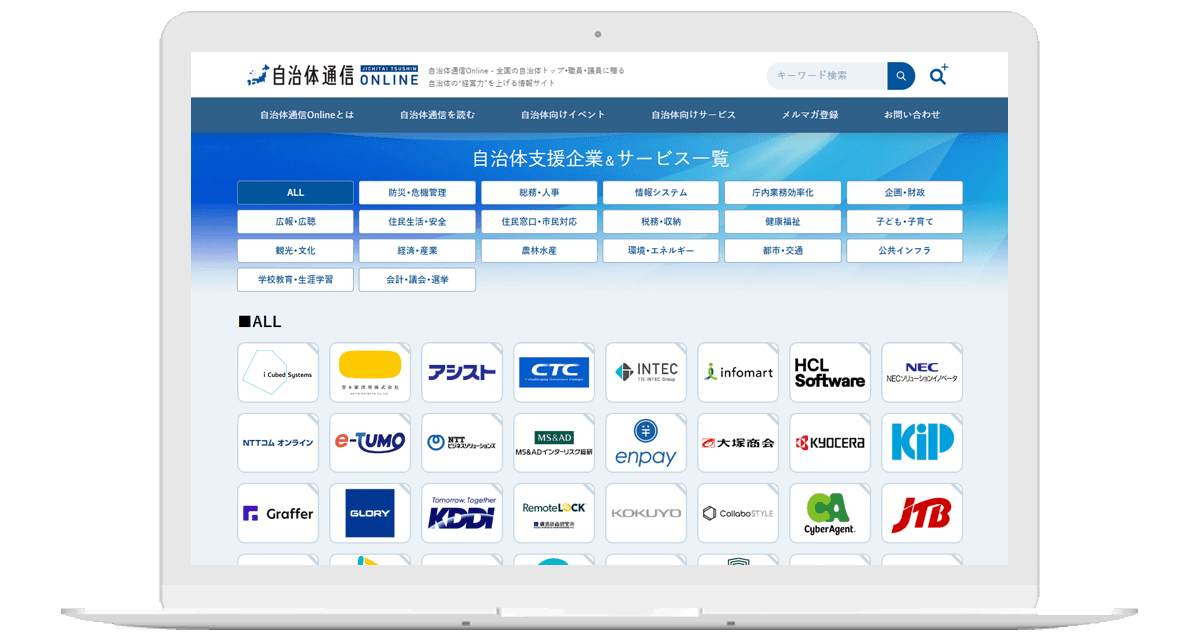The image size is (1200, 640).
Task: Open advanced search plus magnifier icon
Action: [x=938, y=75]
